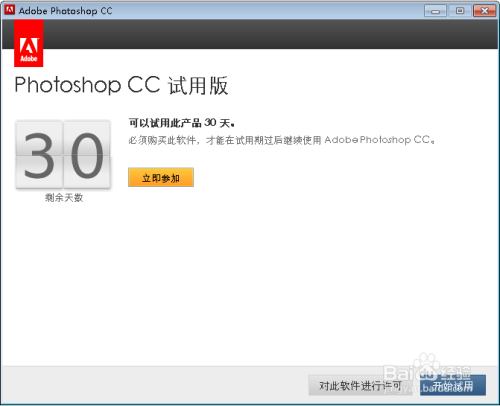Click the orange 立即参加 button
Viewport: 500px width, 406px height.
(161, 177)
